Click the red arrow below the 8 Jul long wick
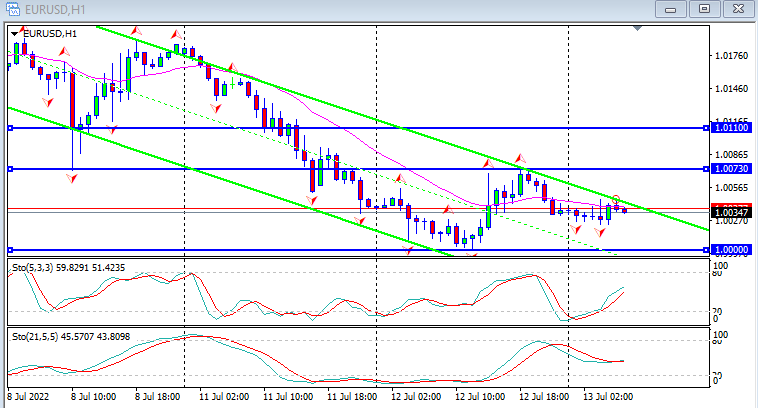758x408 pixels. point(72,178)
